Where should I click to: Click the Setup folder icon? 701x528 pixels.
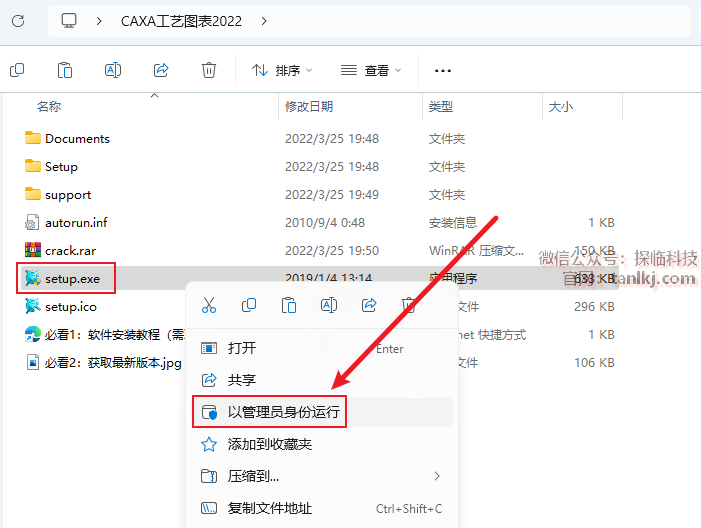tap(33, 166)
